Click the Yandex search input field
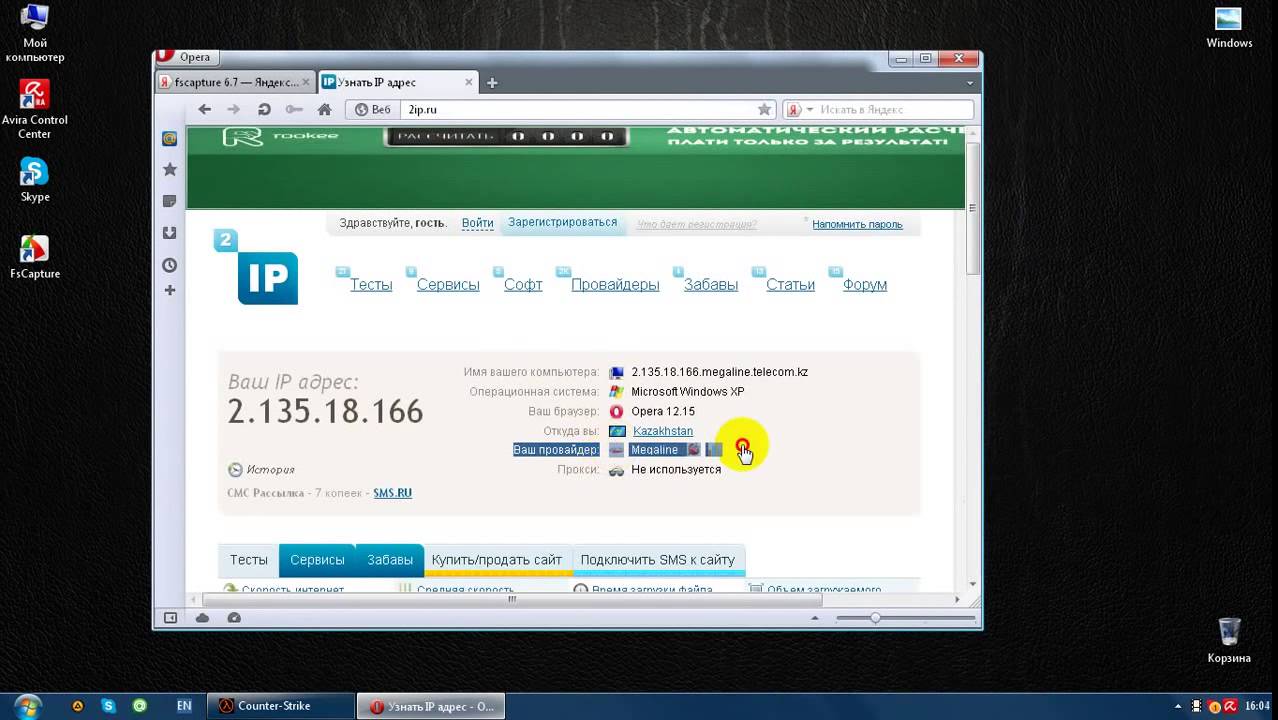Image resolution: width=1278 pixels, height=720 pixels. click(894, 109)
